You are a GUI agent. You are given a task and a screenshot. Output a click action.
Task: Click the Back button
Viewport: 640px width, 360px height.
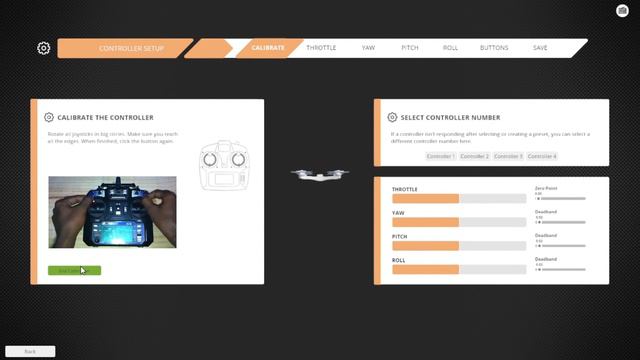point(30,351)
